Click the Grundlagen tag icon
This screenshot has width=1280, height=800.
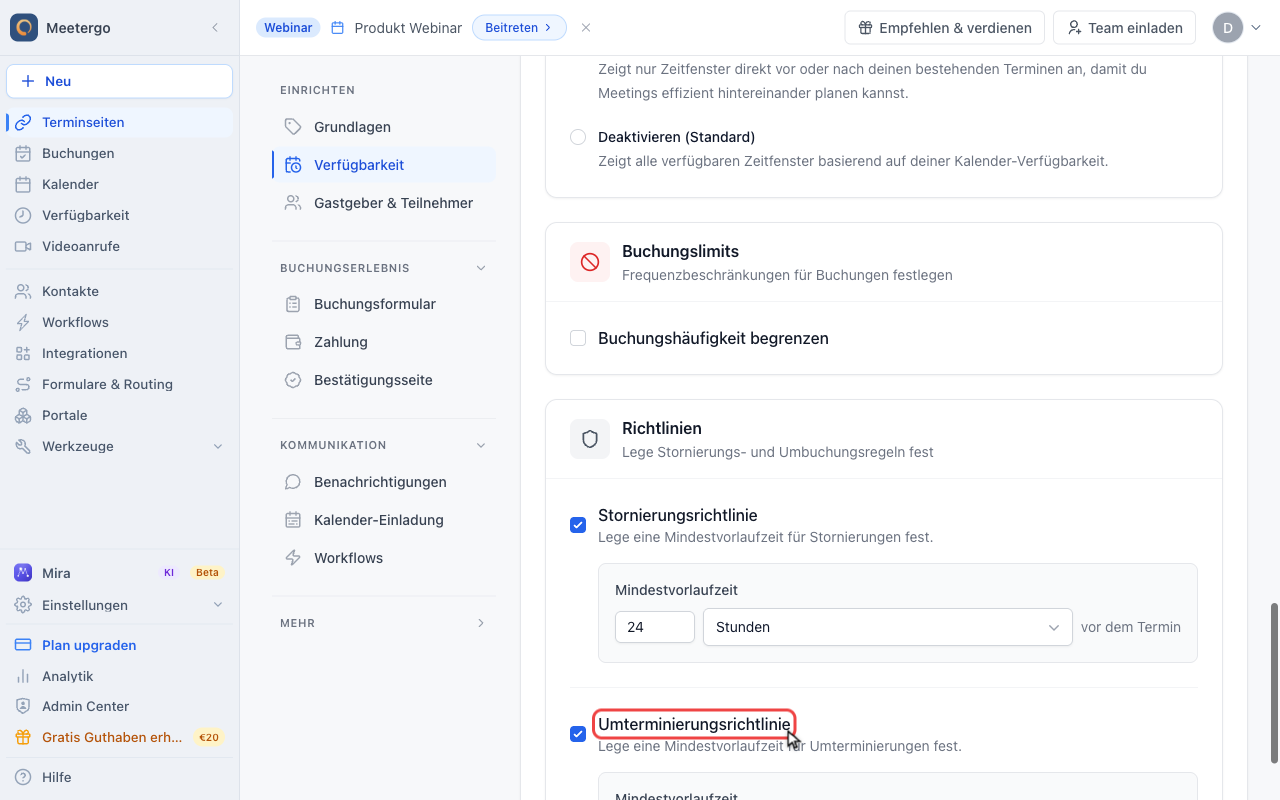(x=293, y=127)
